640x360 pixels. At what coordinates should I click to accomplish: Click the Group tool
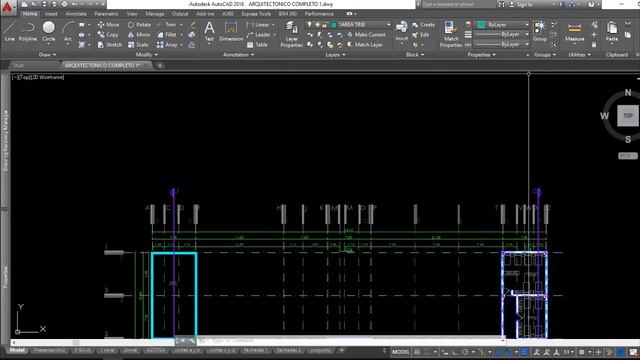point(540,31)
